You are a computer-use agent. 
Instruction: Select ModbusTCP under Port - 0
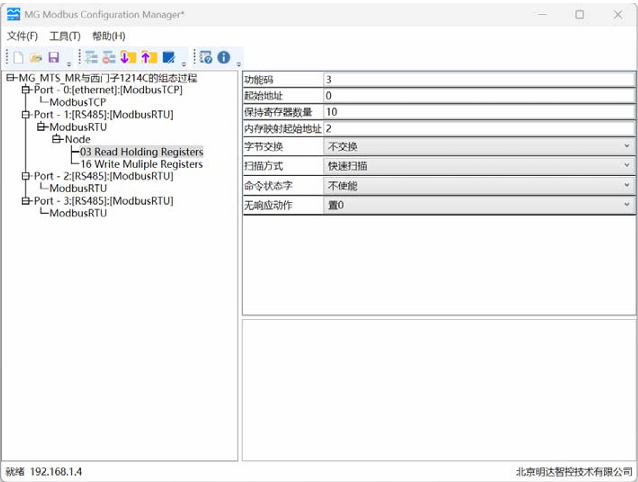[x=78, y=102]
